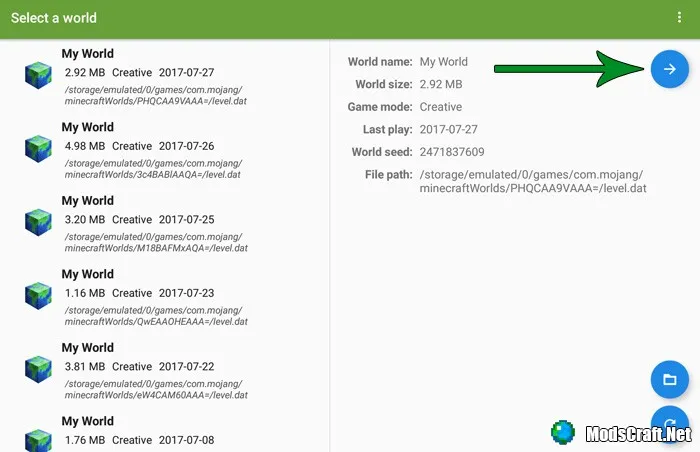This screenshot has width=700, height=452.
Task: Tap the blue forward arrow button
Action: click(x=669, y=69)
